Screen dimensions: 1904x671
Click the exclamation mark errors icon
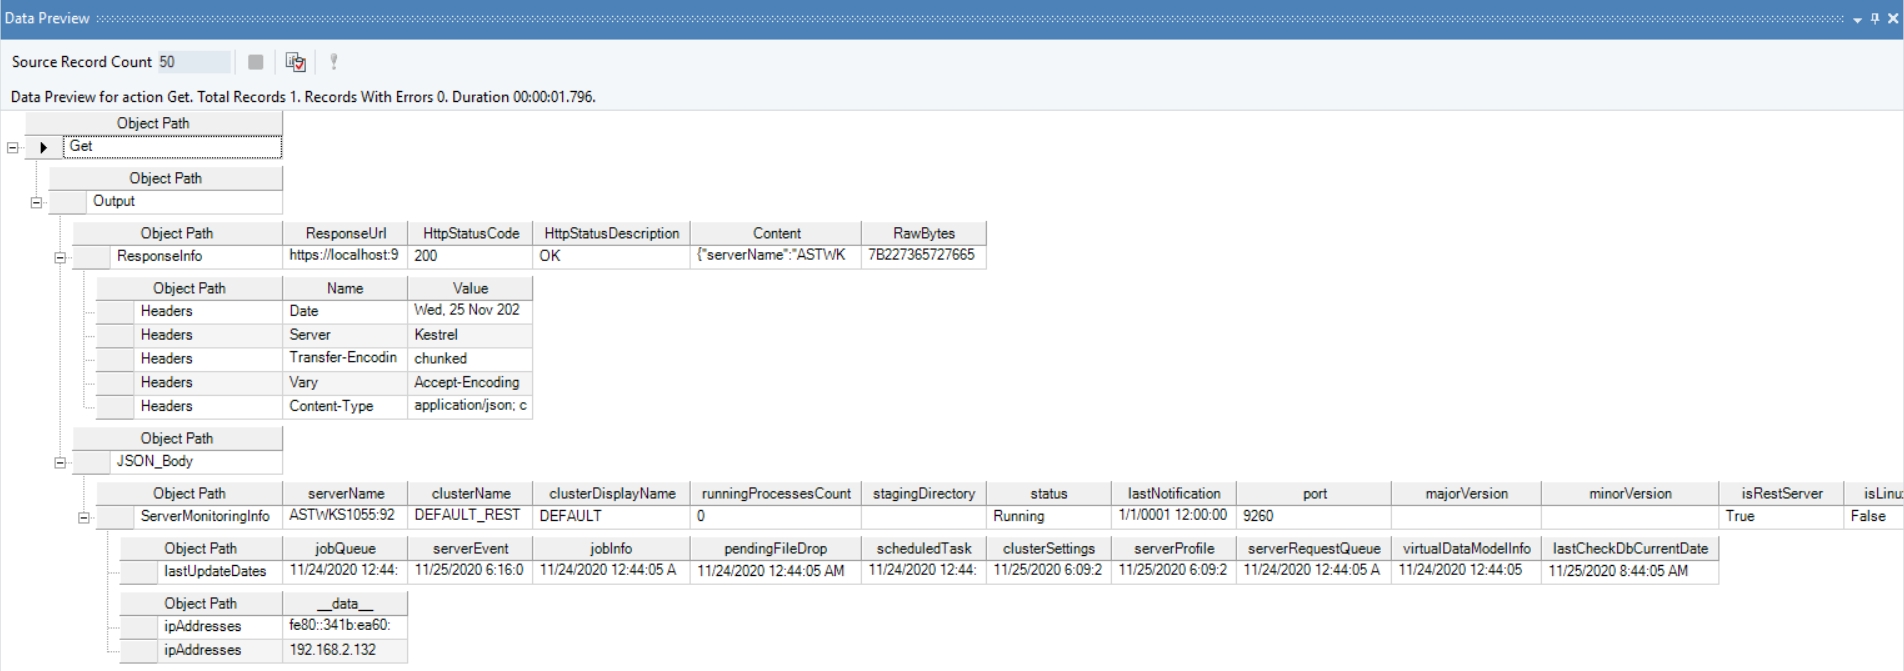tap(333, 62)
